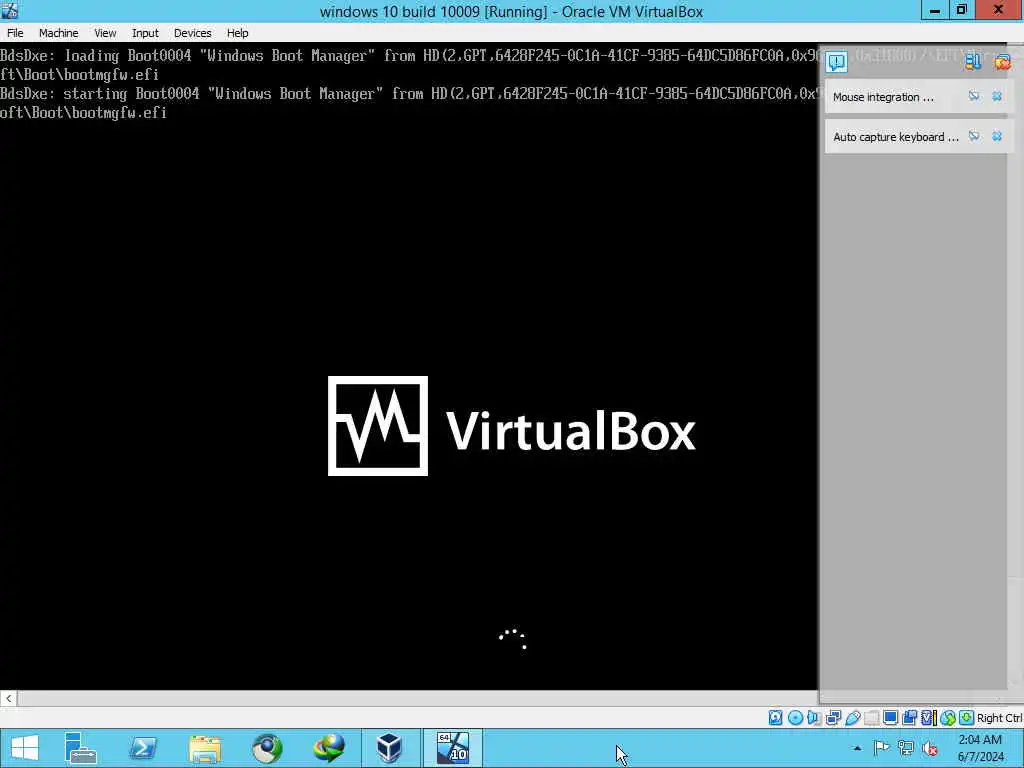Screen dimensions: 1024x768
Task: Click the notification center speech-bubble icon
Action: [x=836, y=61]
